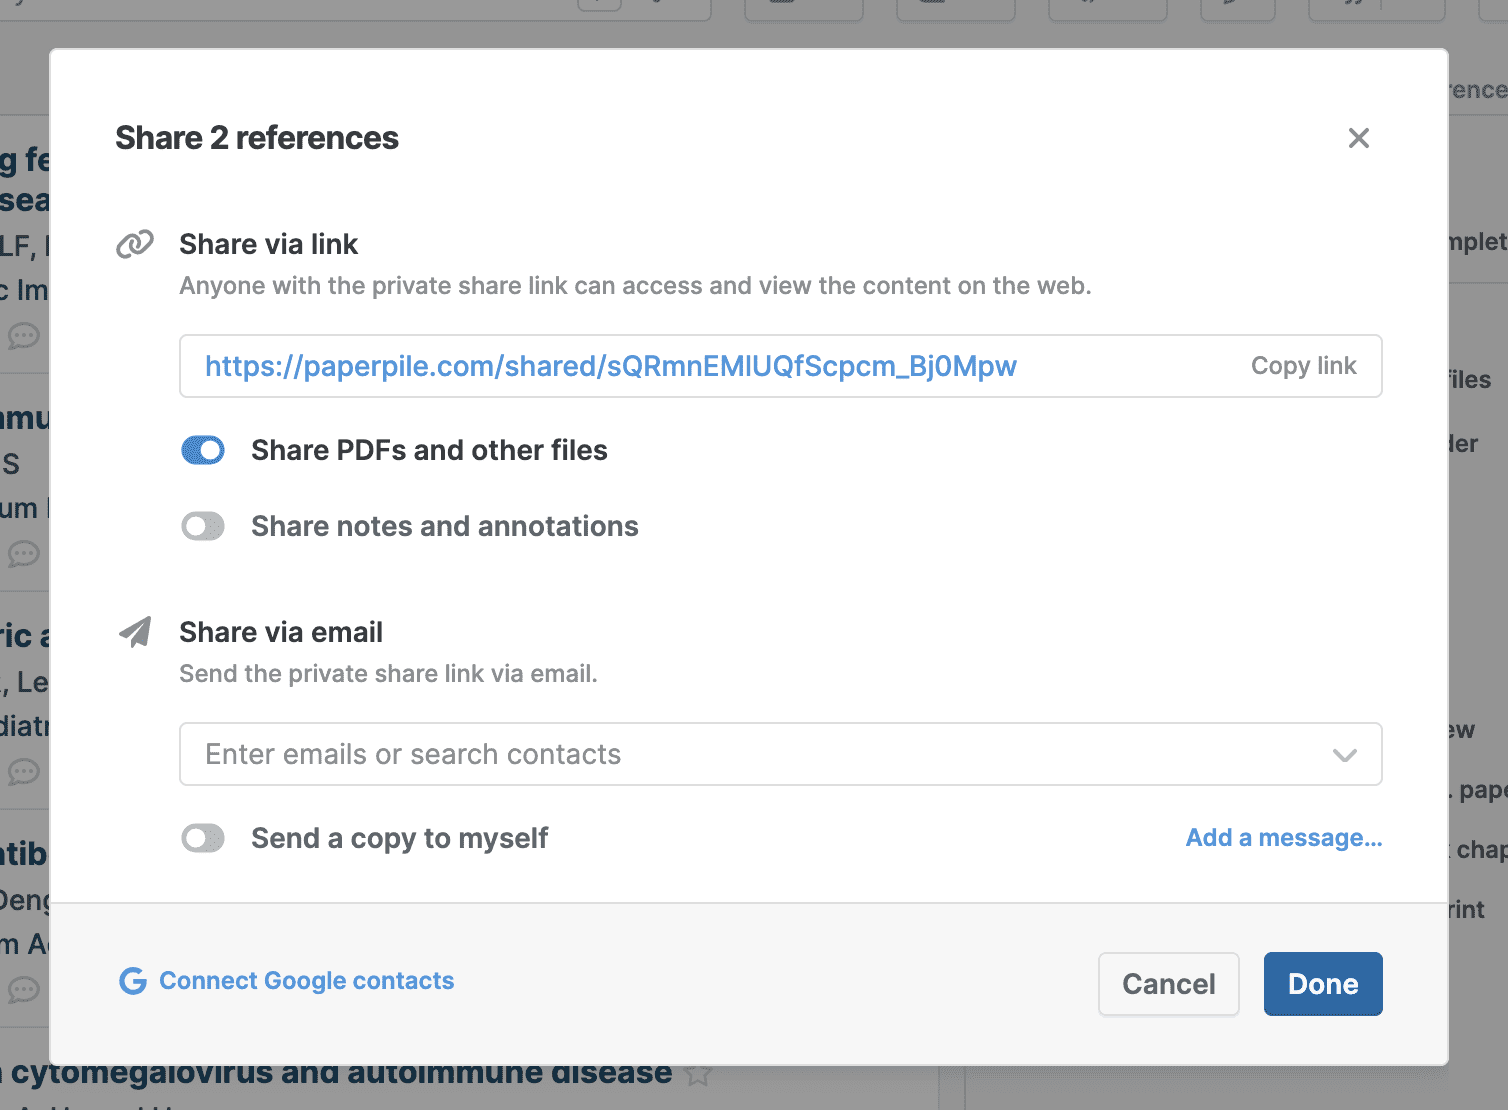The height and width of the screenshot is (1110, 1508).
Task: Click the Google G logo icon
Action: (133, 981)
